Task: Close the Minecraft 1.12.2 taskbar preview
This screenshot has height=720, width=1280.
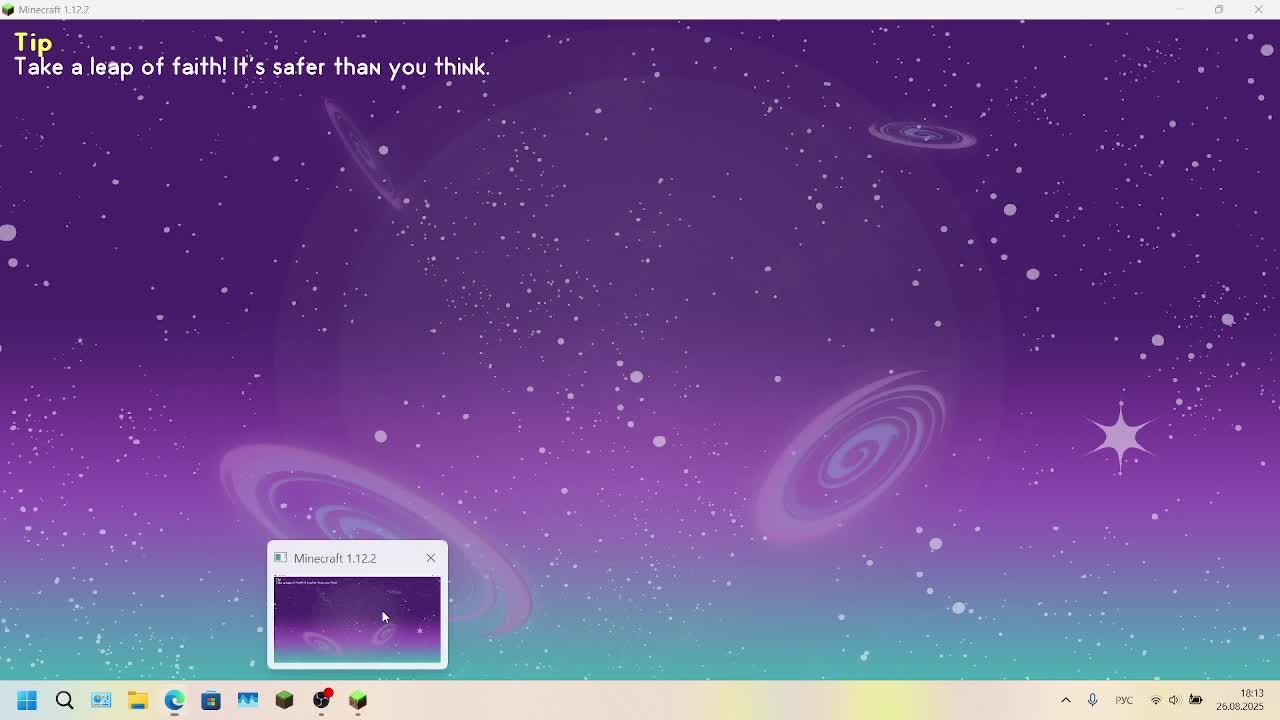Action: coord(431,558)
